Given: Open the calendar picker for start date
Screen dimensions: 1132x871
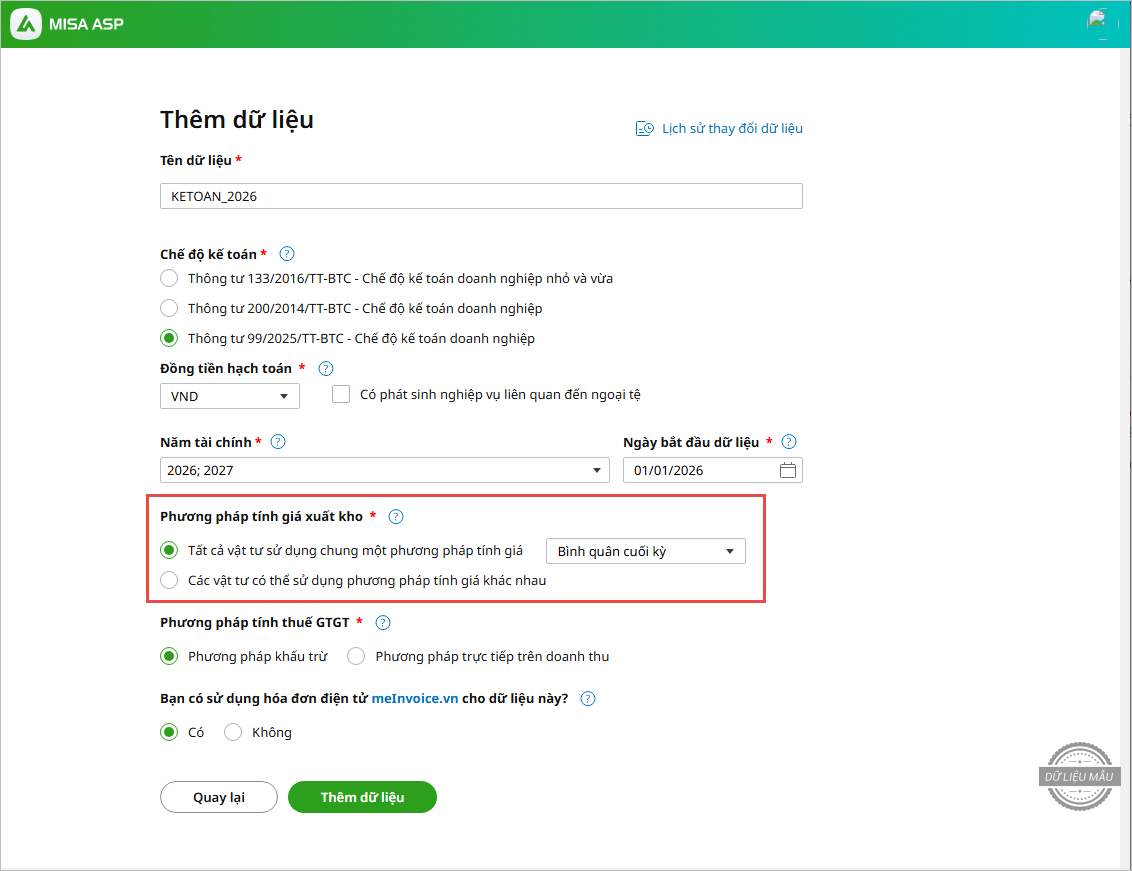Looking at the screenshot, I should pyautogui.click(x=788, y=471).
